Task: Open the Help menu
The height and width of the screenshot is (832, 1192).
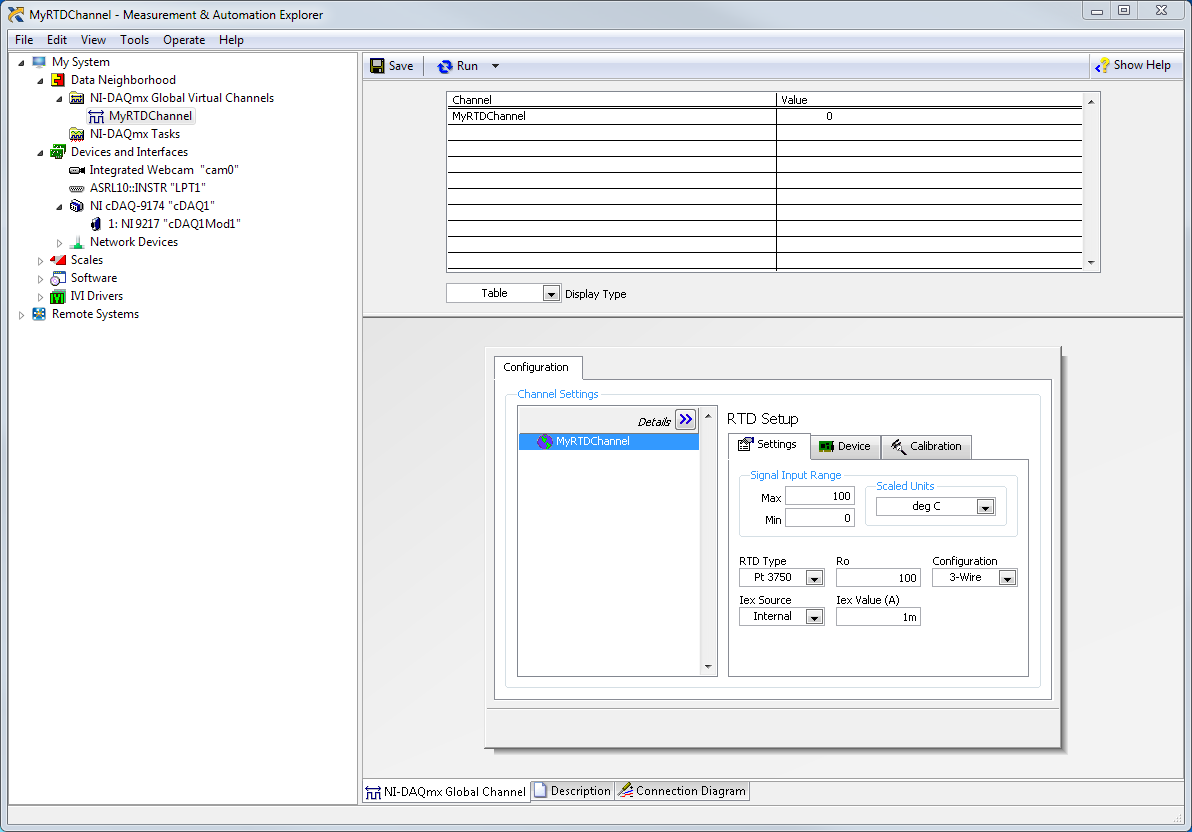Action: tap(231, 40)
